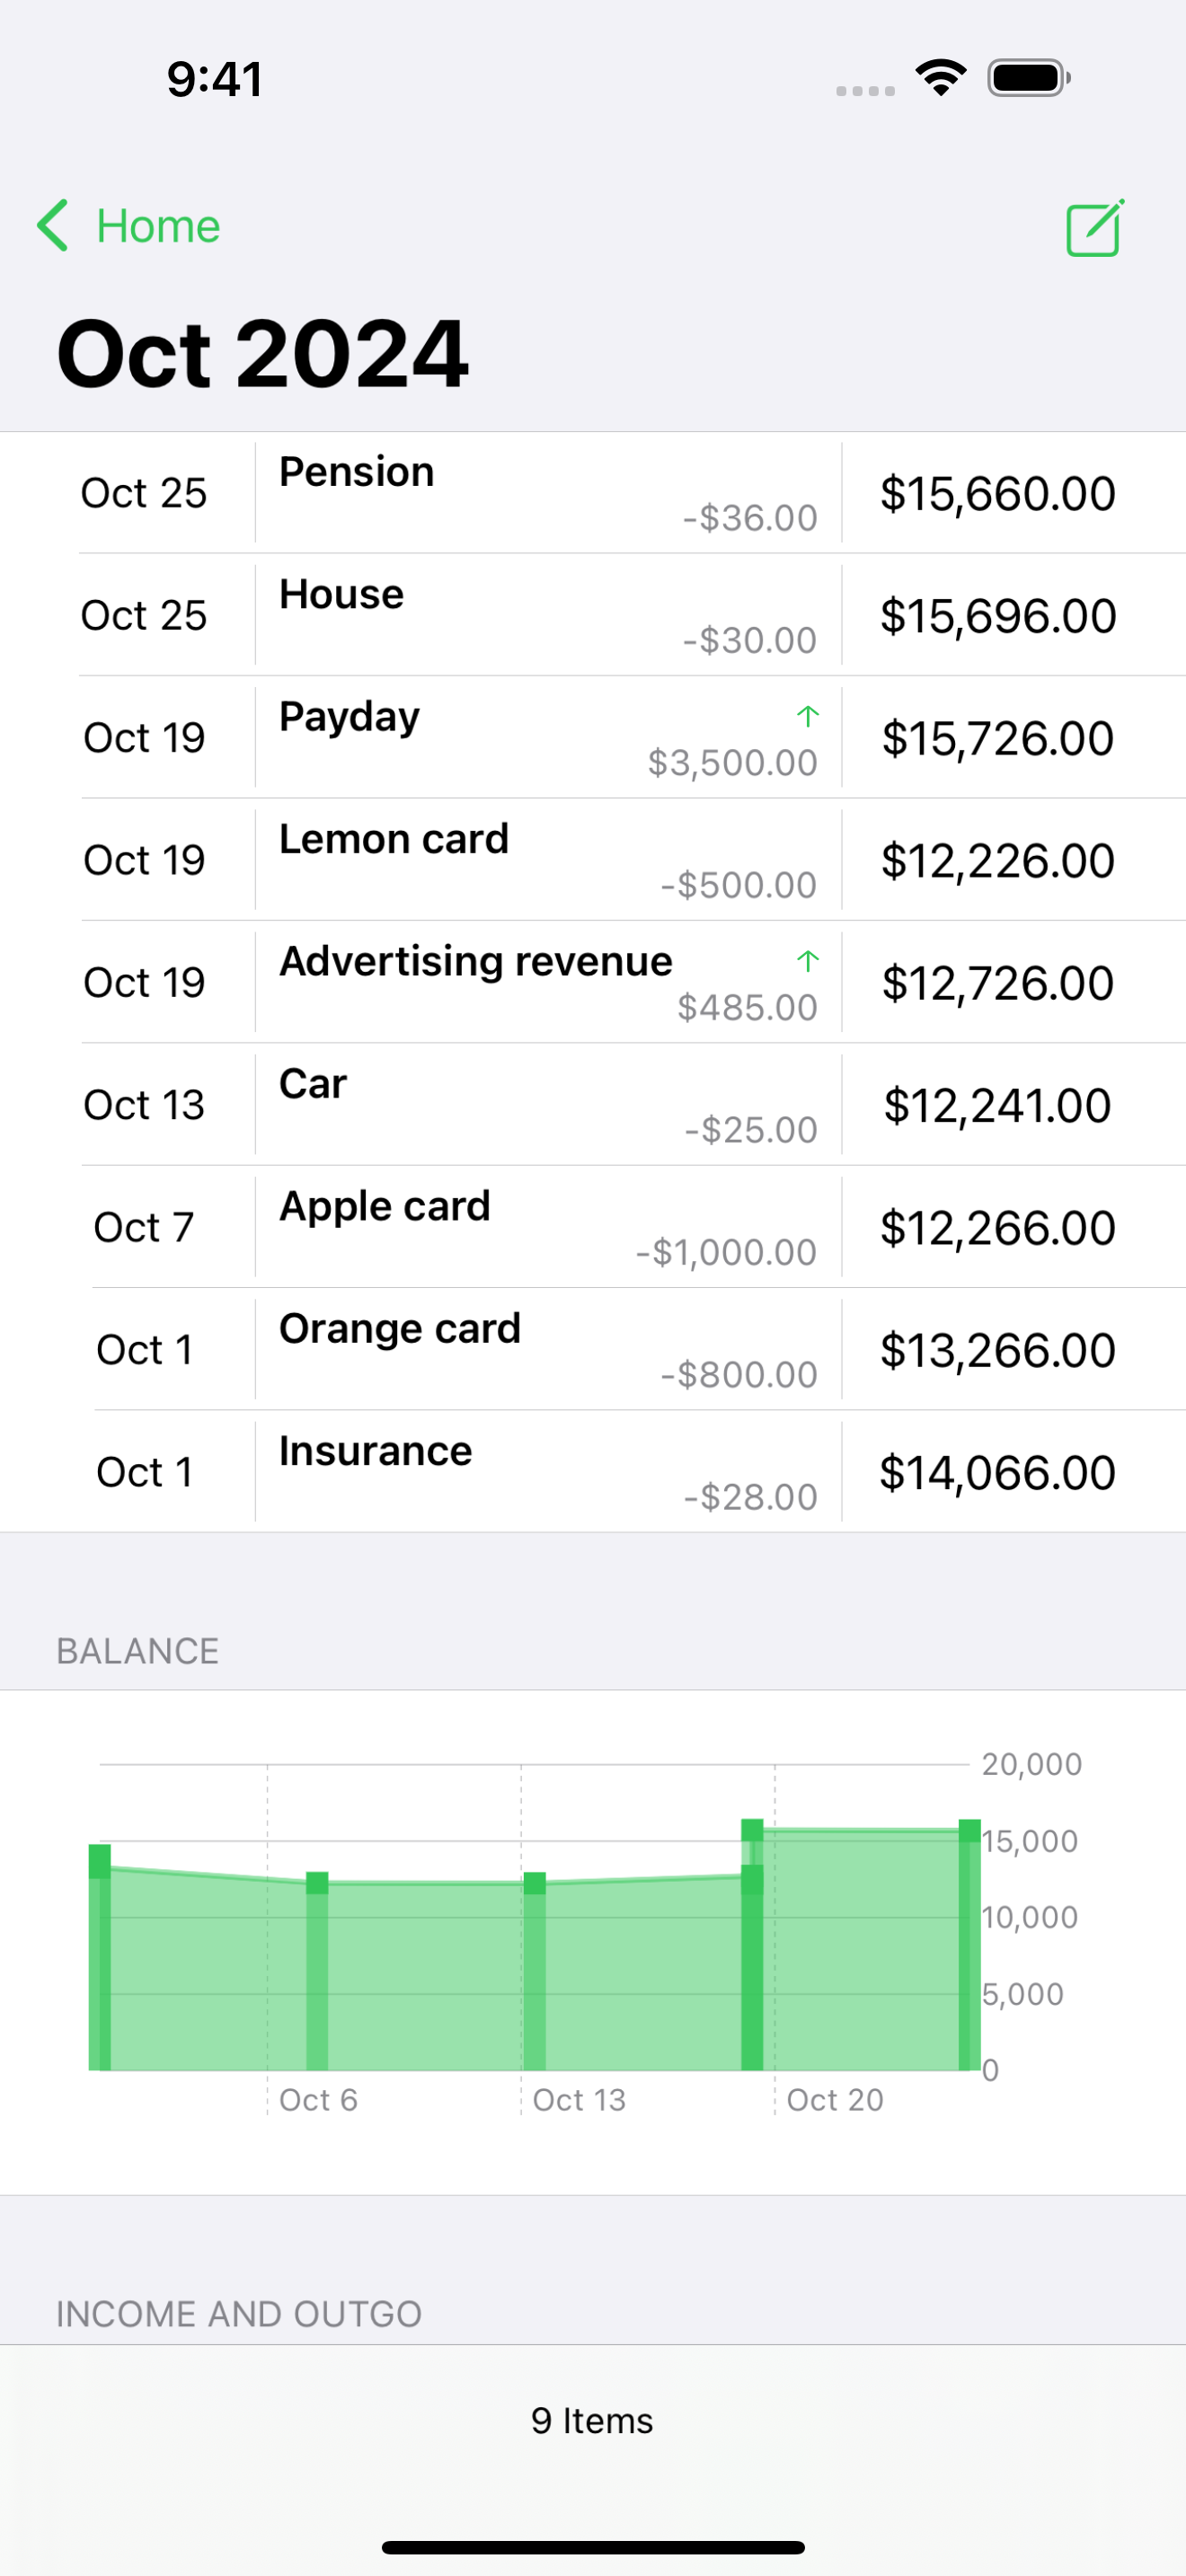
Task: Tap the 9 Items footer label
Action: 592,2421
